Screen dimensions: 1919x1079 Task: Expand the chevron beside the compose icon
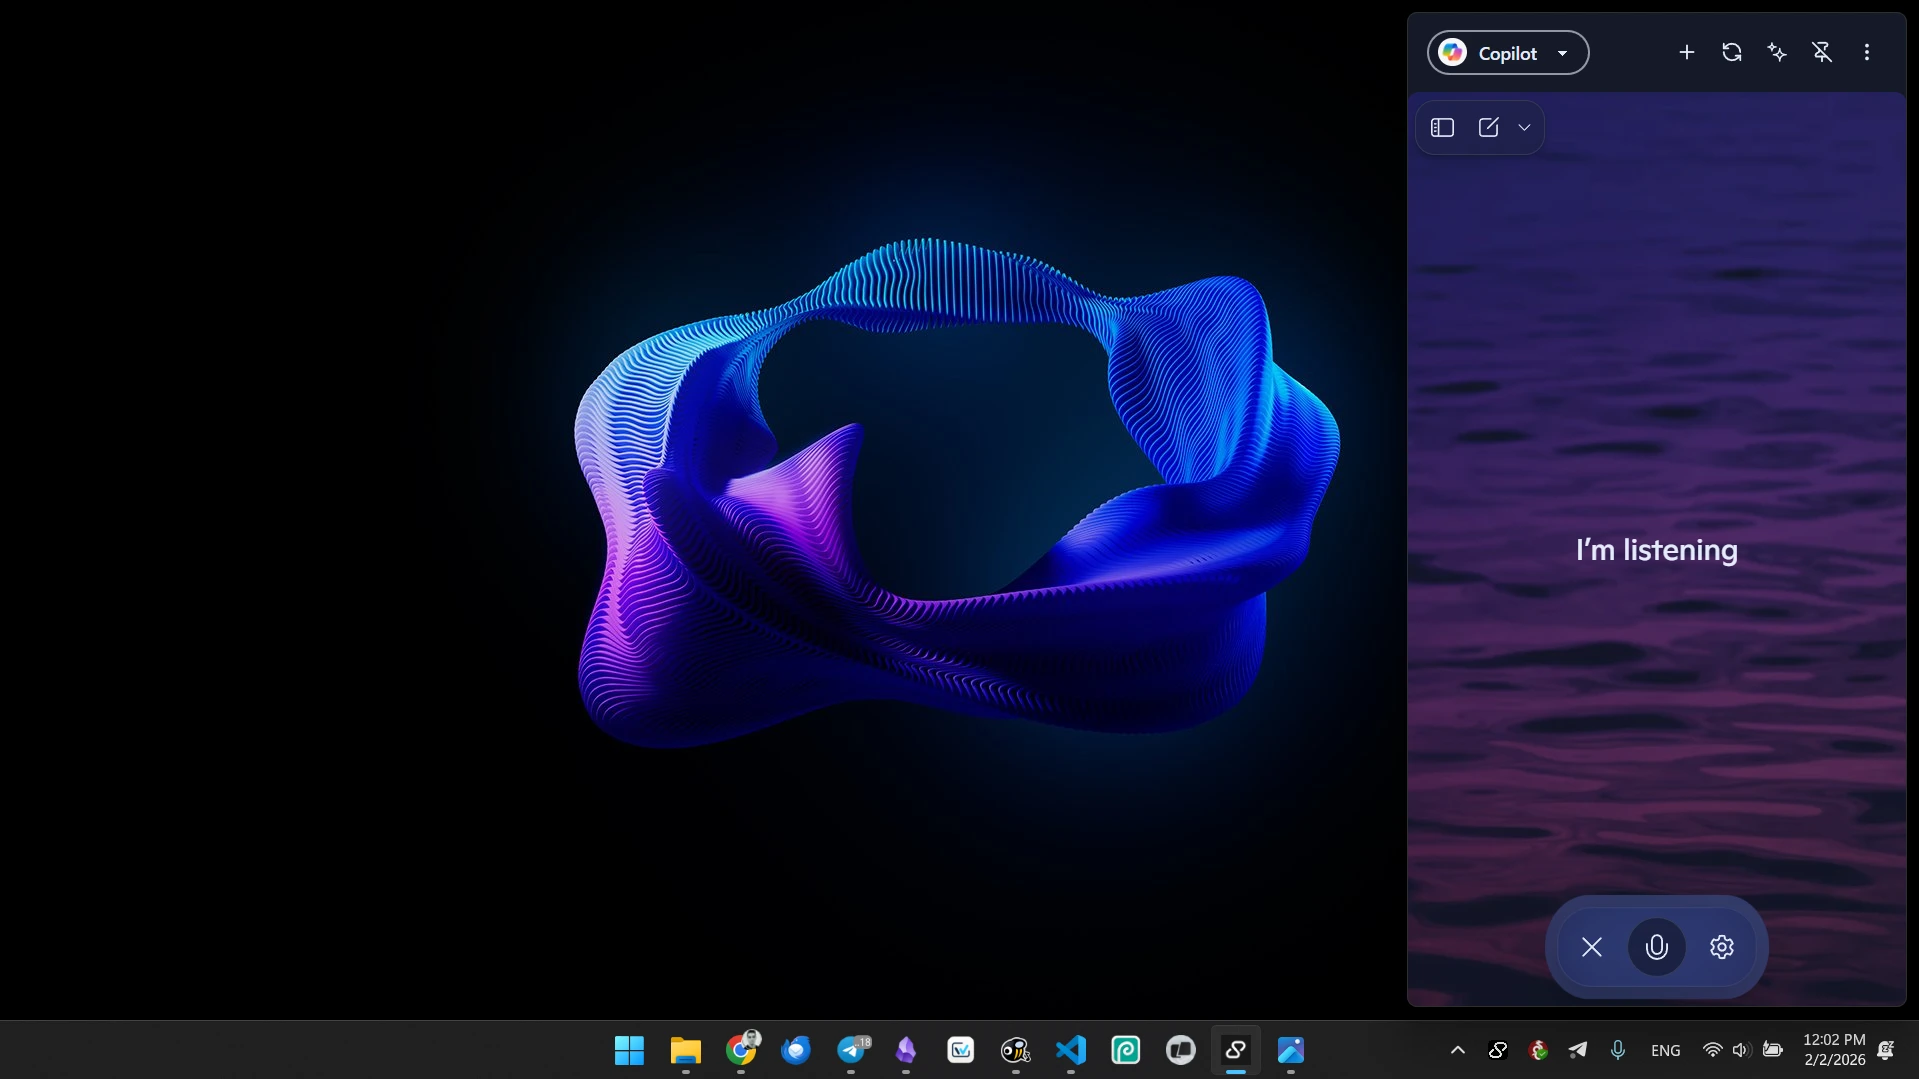pos(1523,127)
